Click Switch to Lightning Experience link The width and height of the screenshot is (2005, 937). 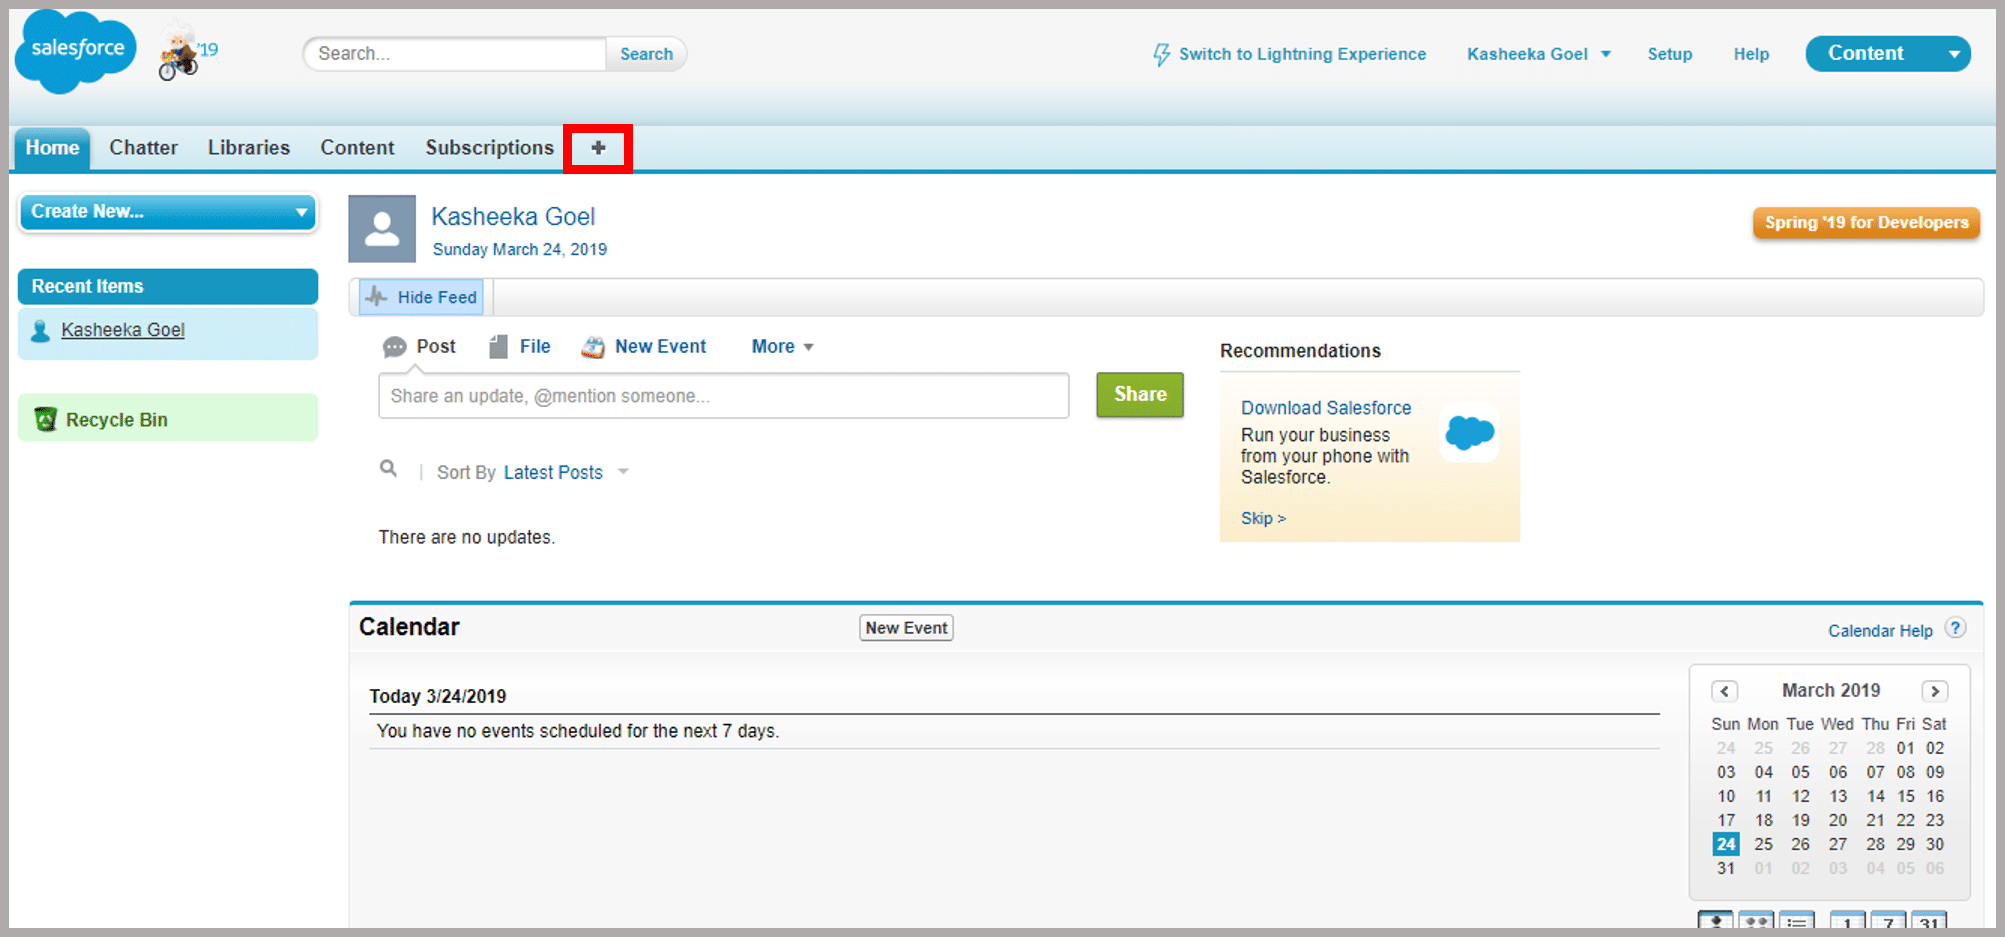pyautogui.click(x=1302, y=54)
